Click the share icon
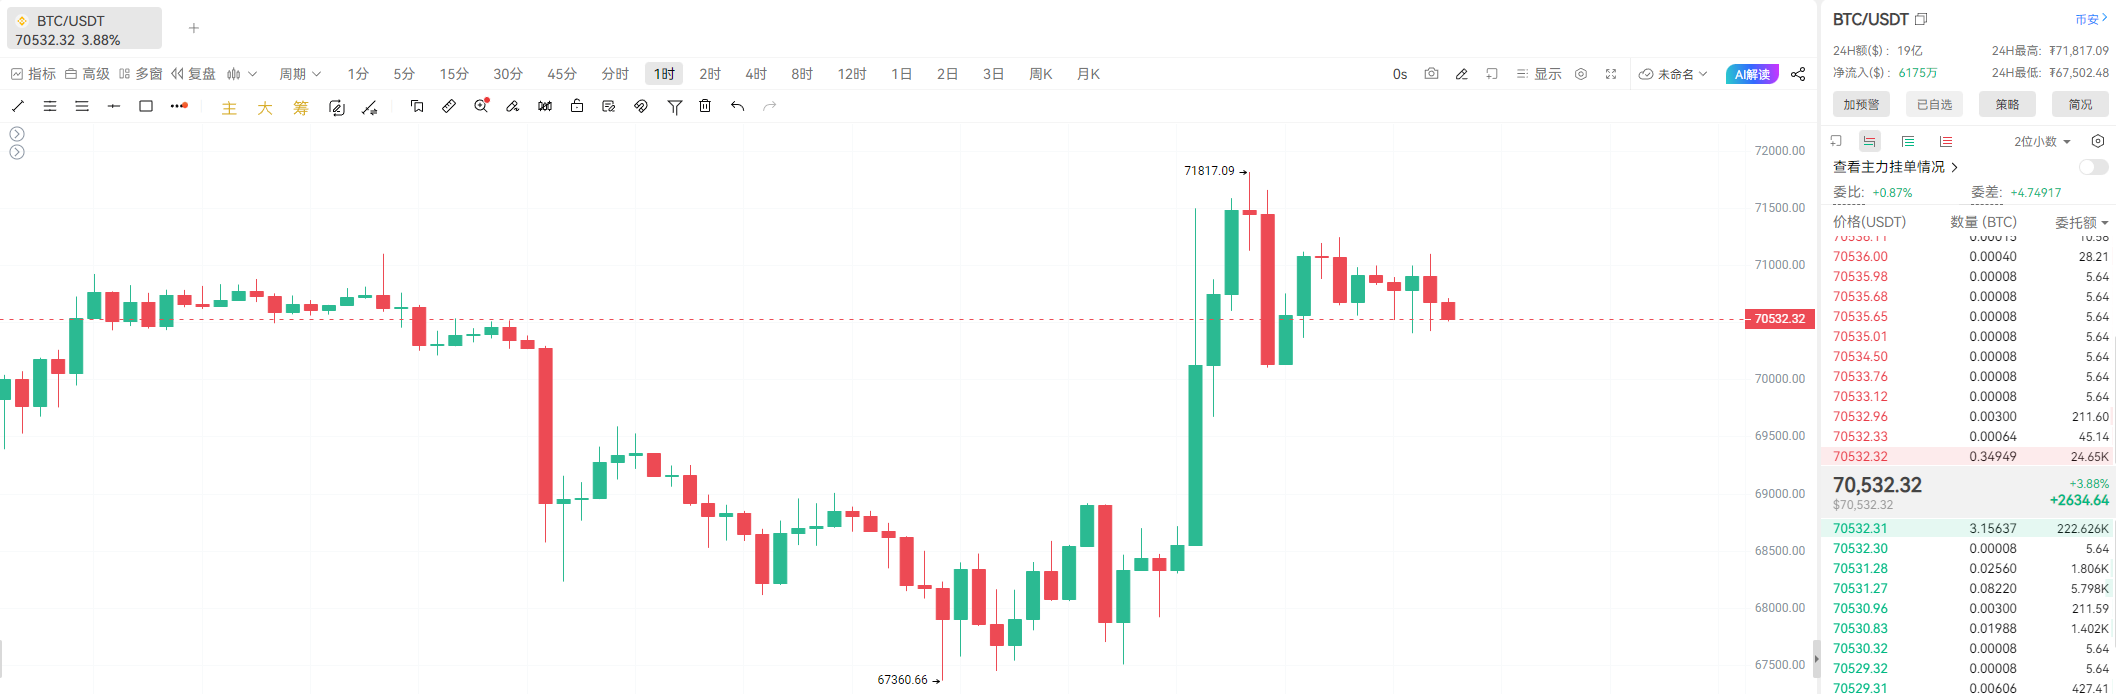 click(1798, 74)
